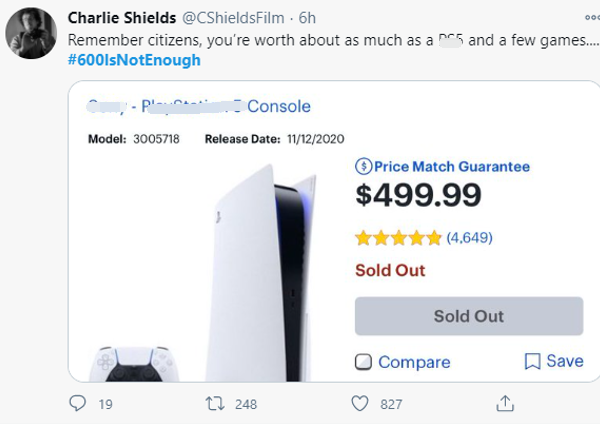Open the tweet's more options menu
The height and width of the screenshot is (424, 600).
coord(591,18)
